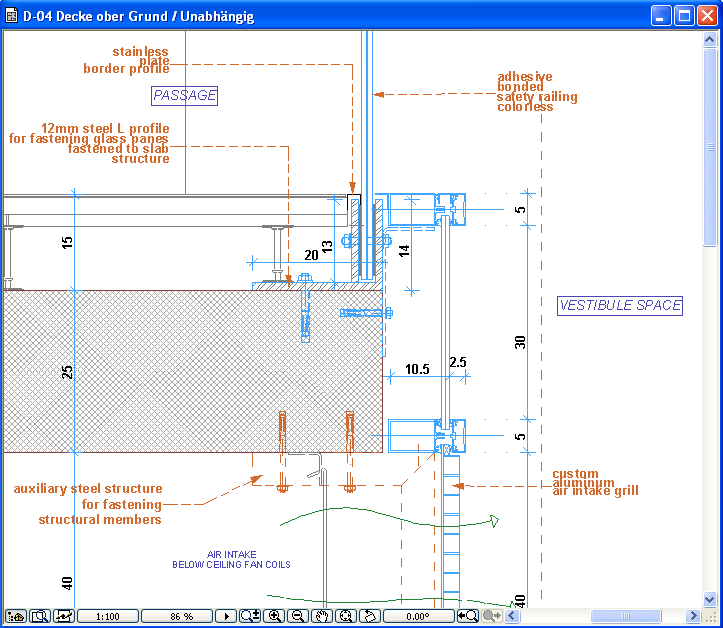The image size is (723, 628).
Task: Click the 86 % zoom value field
Action: [x=177, y=616]
